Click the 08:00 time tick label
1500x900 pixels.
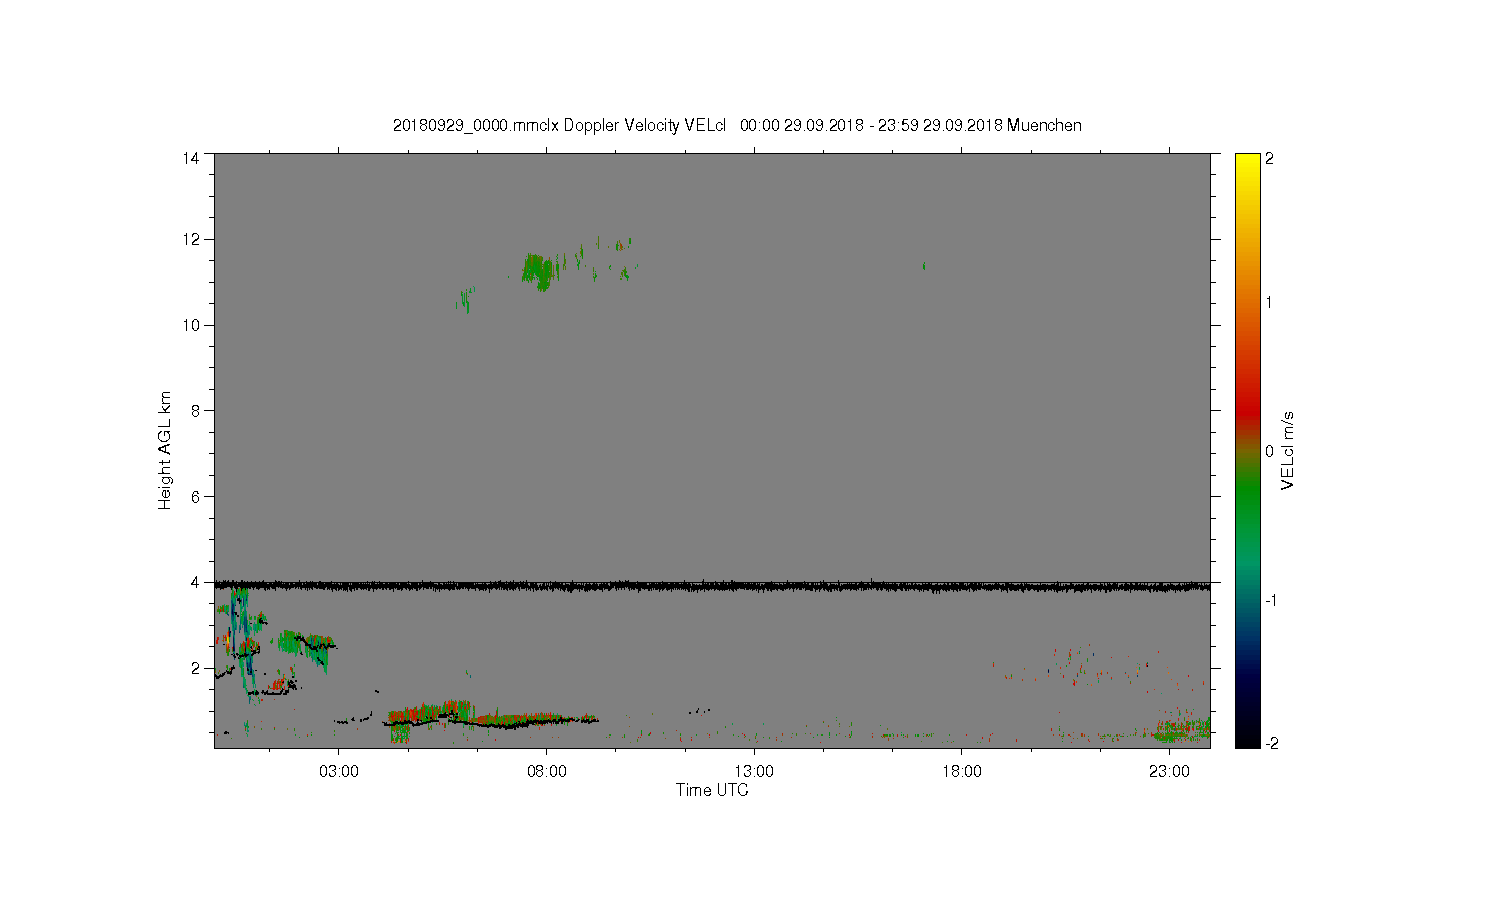coord(547,772)
